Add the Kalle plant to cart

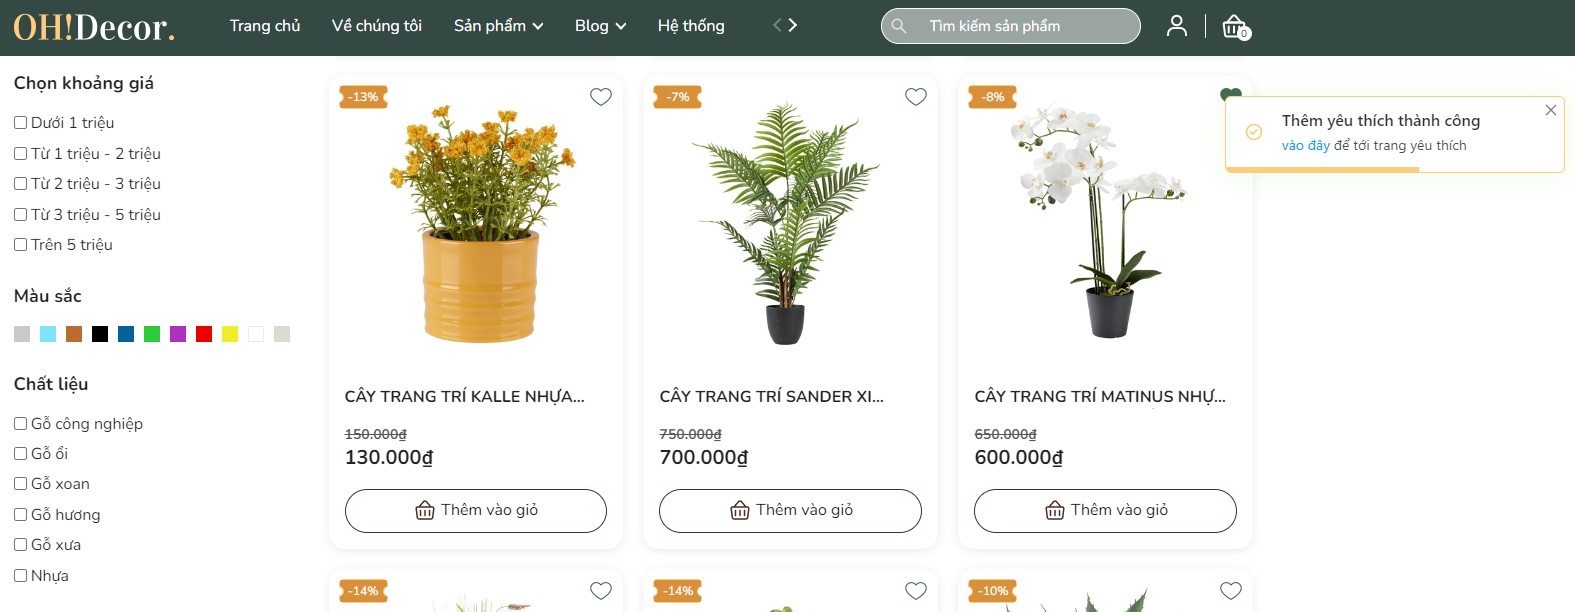(476, 511)
